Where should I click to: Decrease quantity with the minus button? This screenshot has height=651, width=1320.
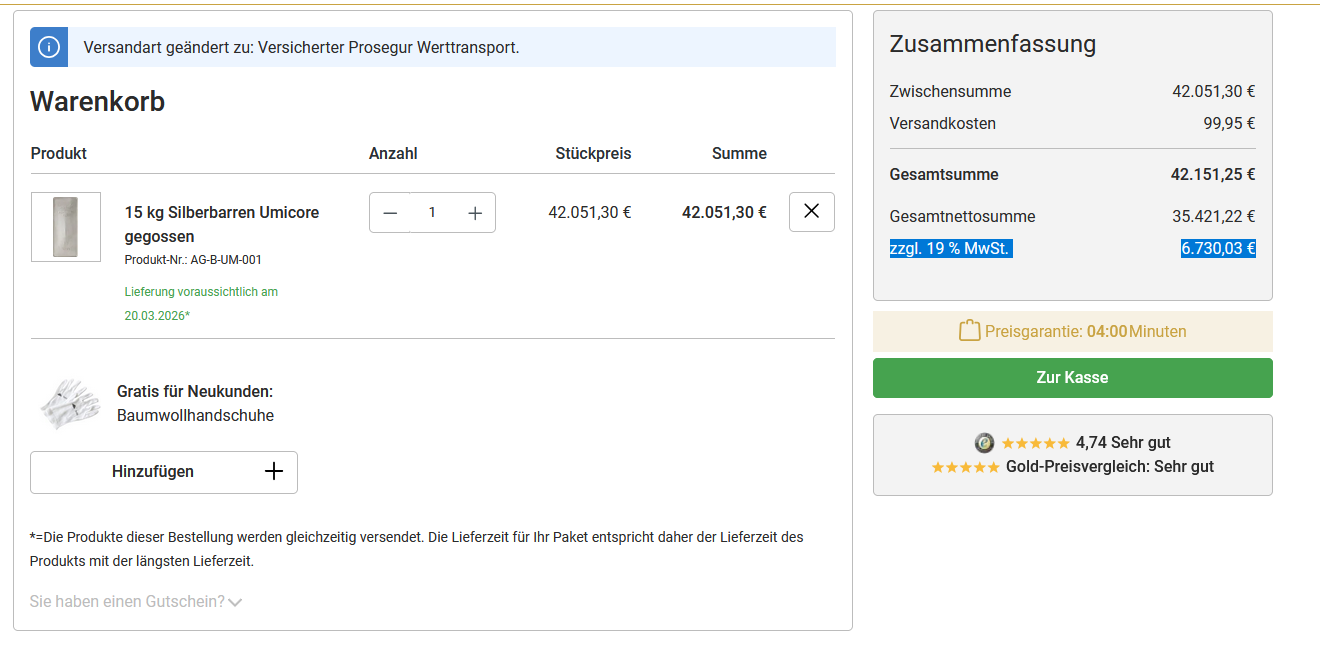[391, 213]
